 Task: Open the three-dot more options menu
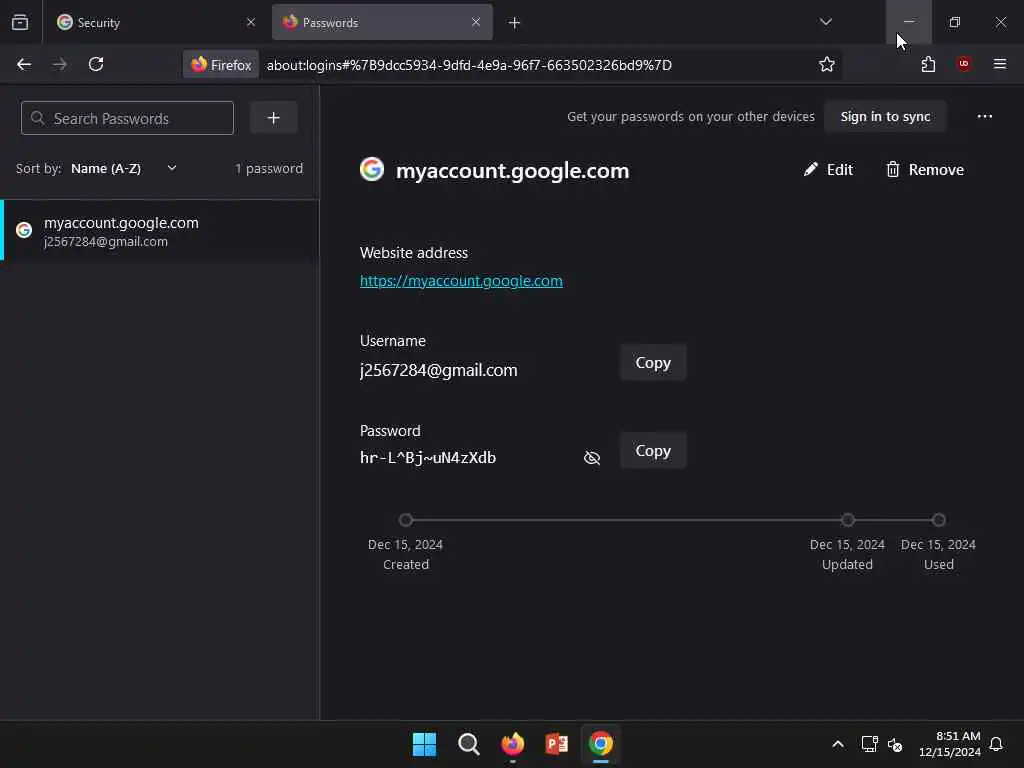[x=984, y=117]
